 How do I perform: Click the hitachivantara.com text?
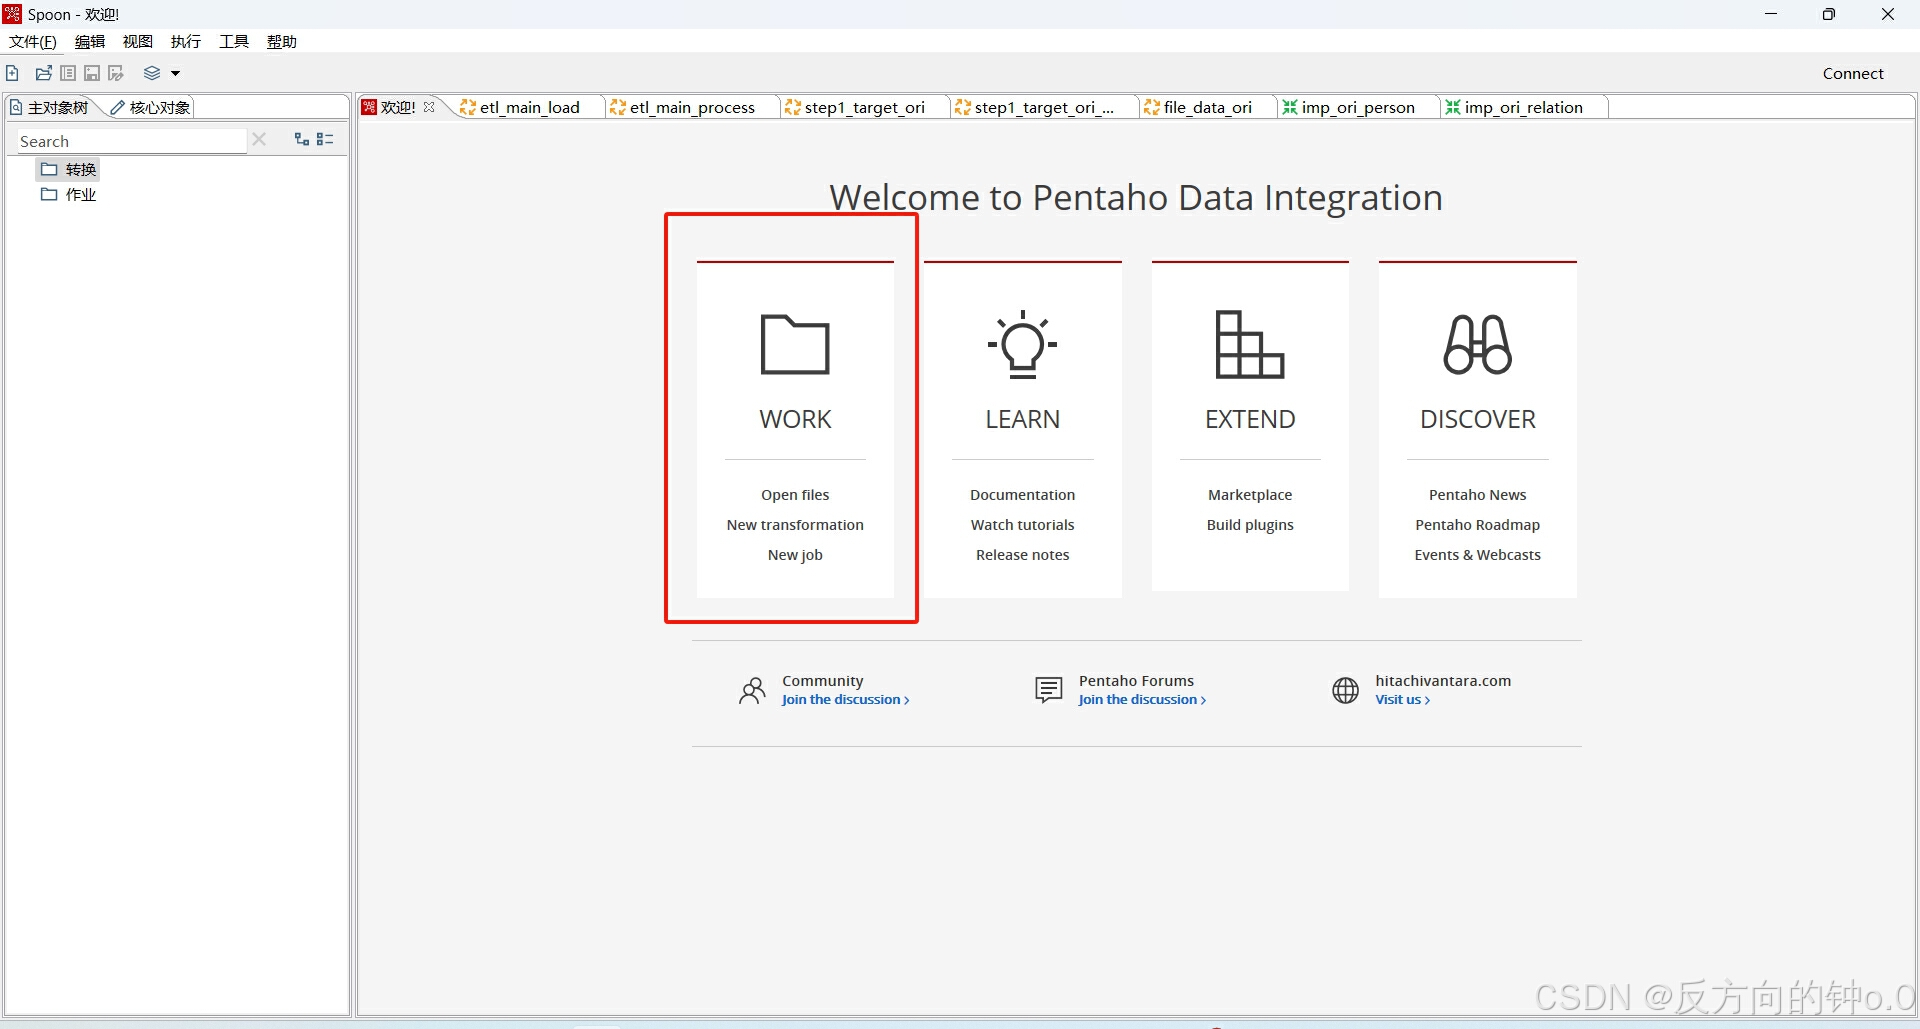point(1443,681)
